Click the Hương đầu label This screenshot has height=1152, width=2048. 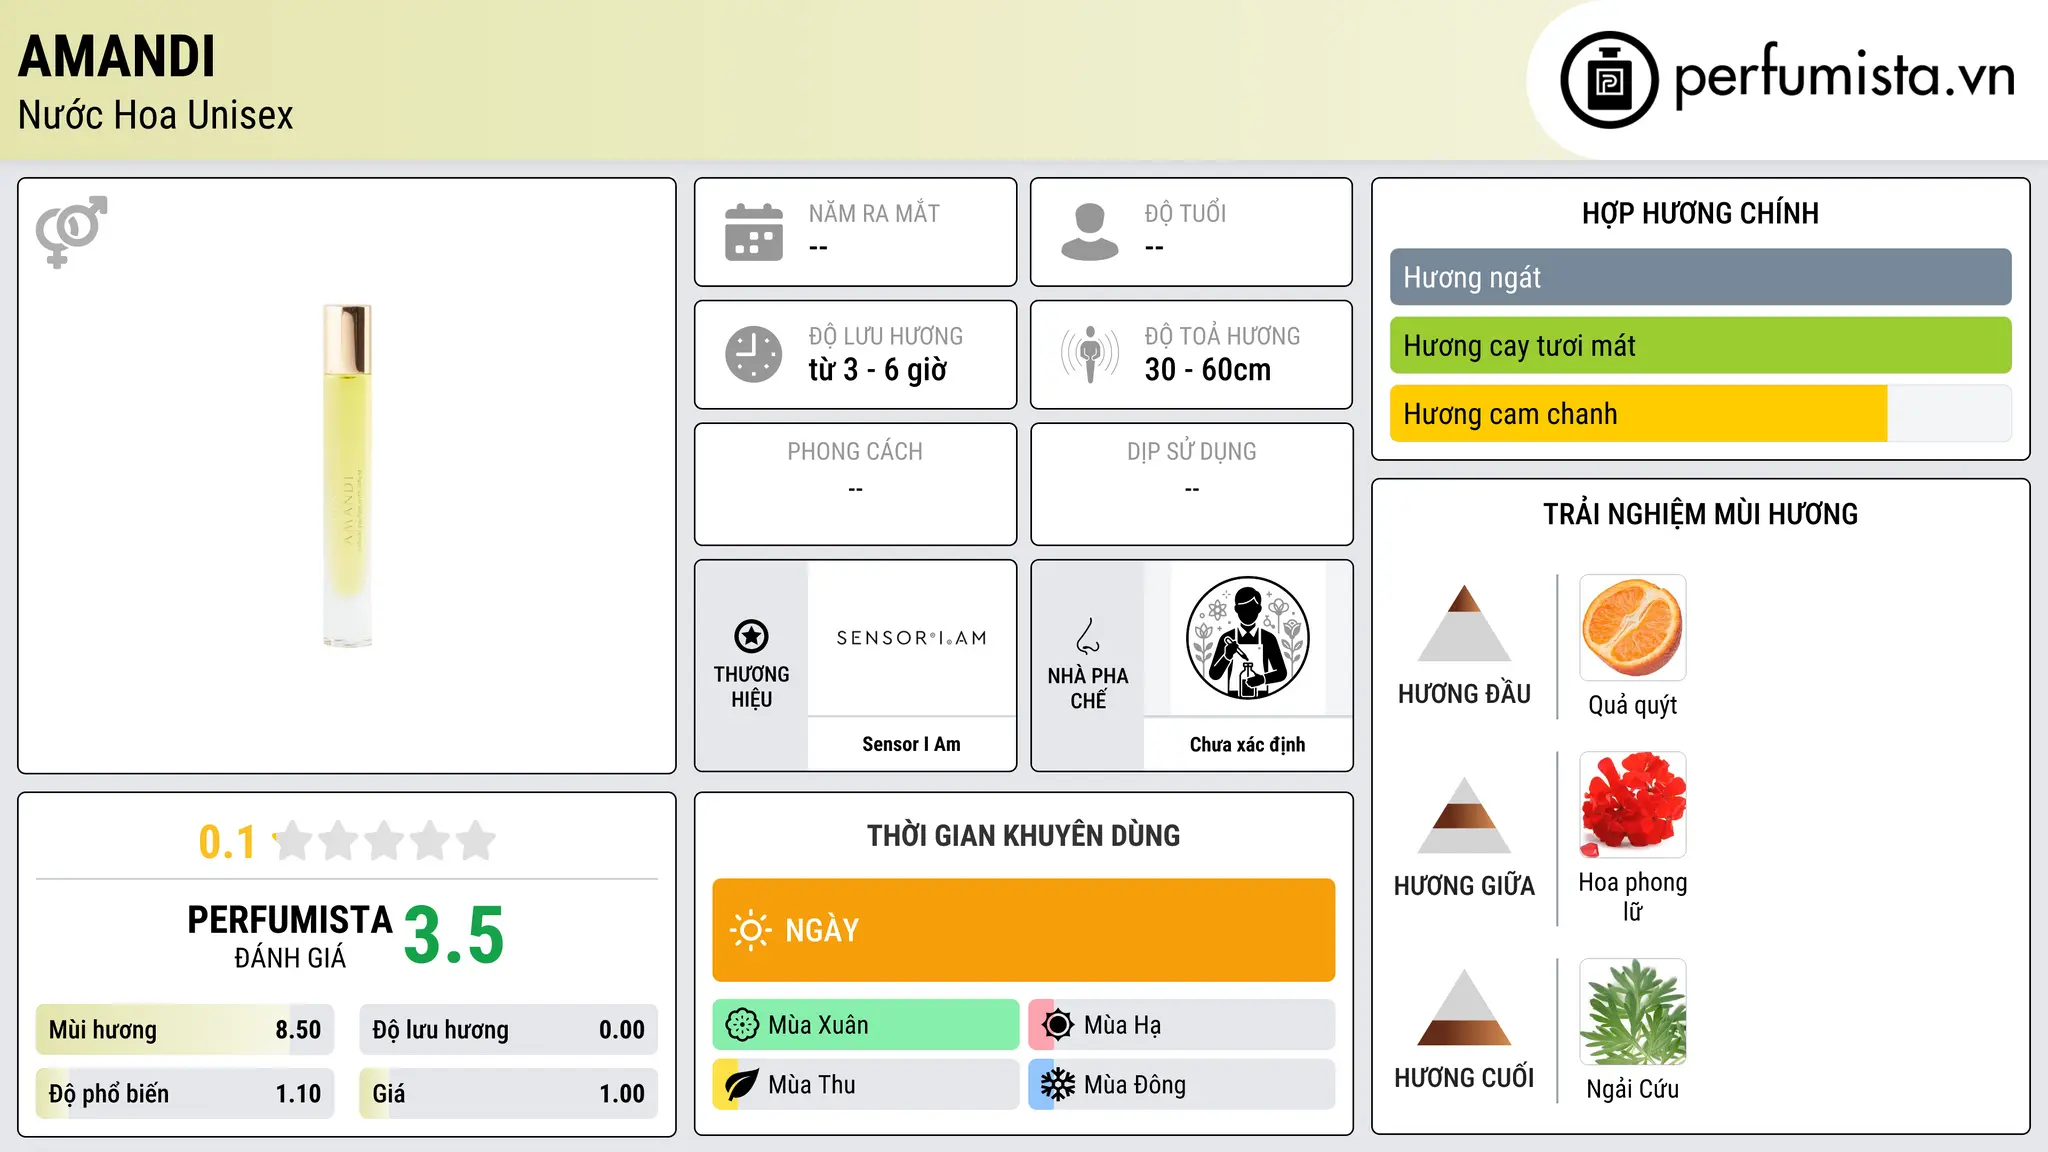[1464, 694]
